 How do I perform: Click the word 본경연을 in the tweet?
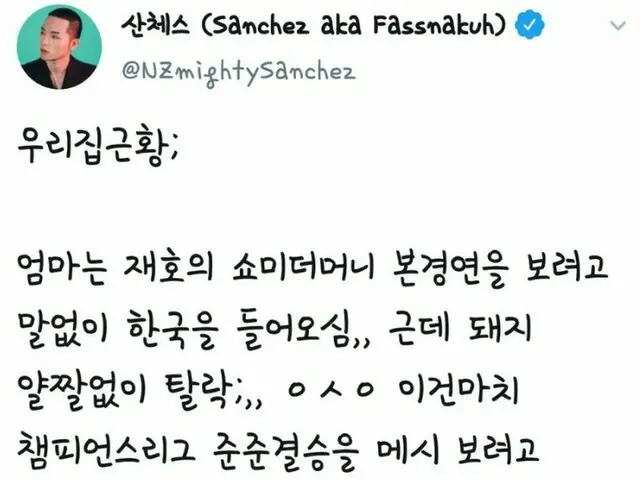pyautogui.click(x=451, y=269)
